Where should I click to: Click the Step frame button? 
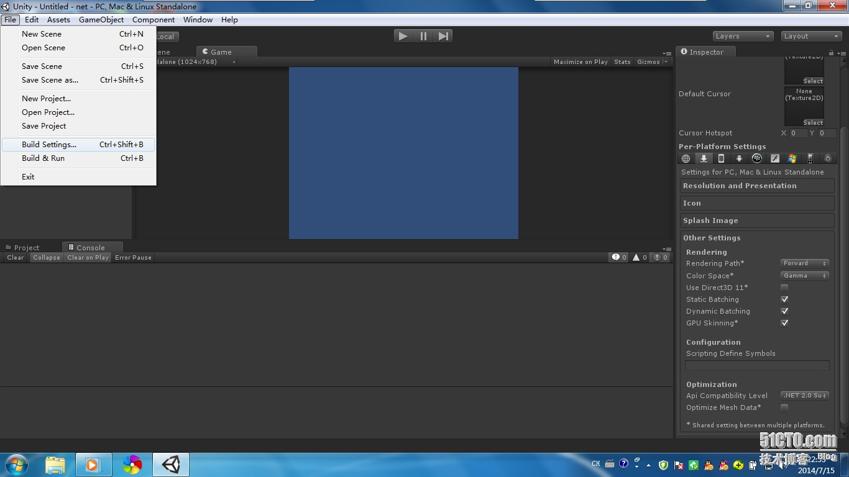pyautogui.click(x=443, y=36)
